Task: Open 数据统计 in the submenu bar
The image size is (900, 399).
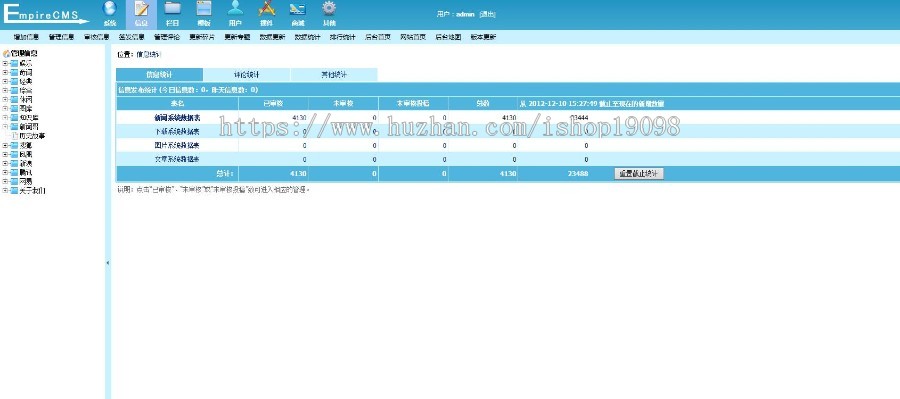Action: point(307,37)
